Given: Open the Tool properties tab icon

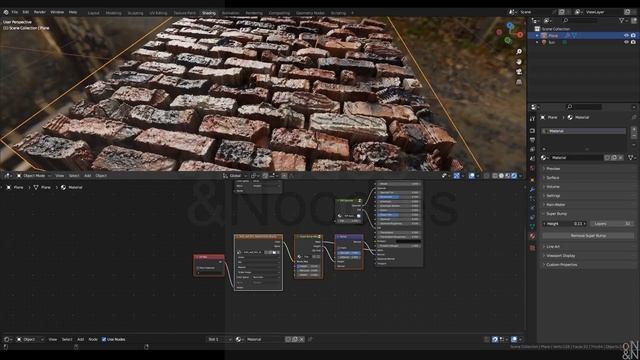Looking at the screenshot, I should (532, 119).
